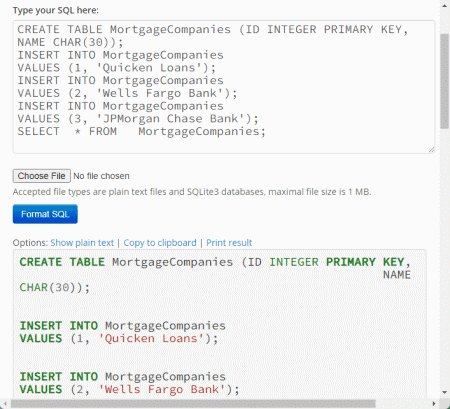Click the text area resize grip handle
450x409 pixels.
[431, 150]
